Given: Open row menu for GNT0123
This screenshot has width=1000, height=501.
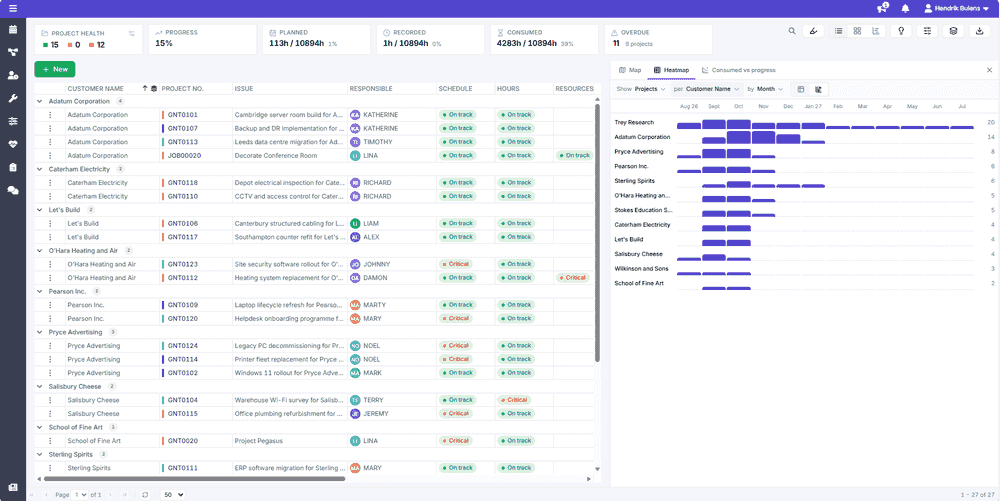Looking at the screenshot, I should point(50,264).
